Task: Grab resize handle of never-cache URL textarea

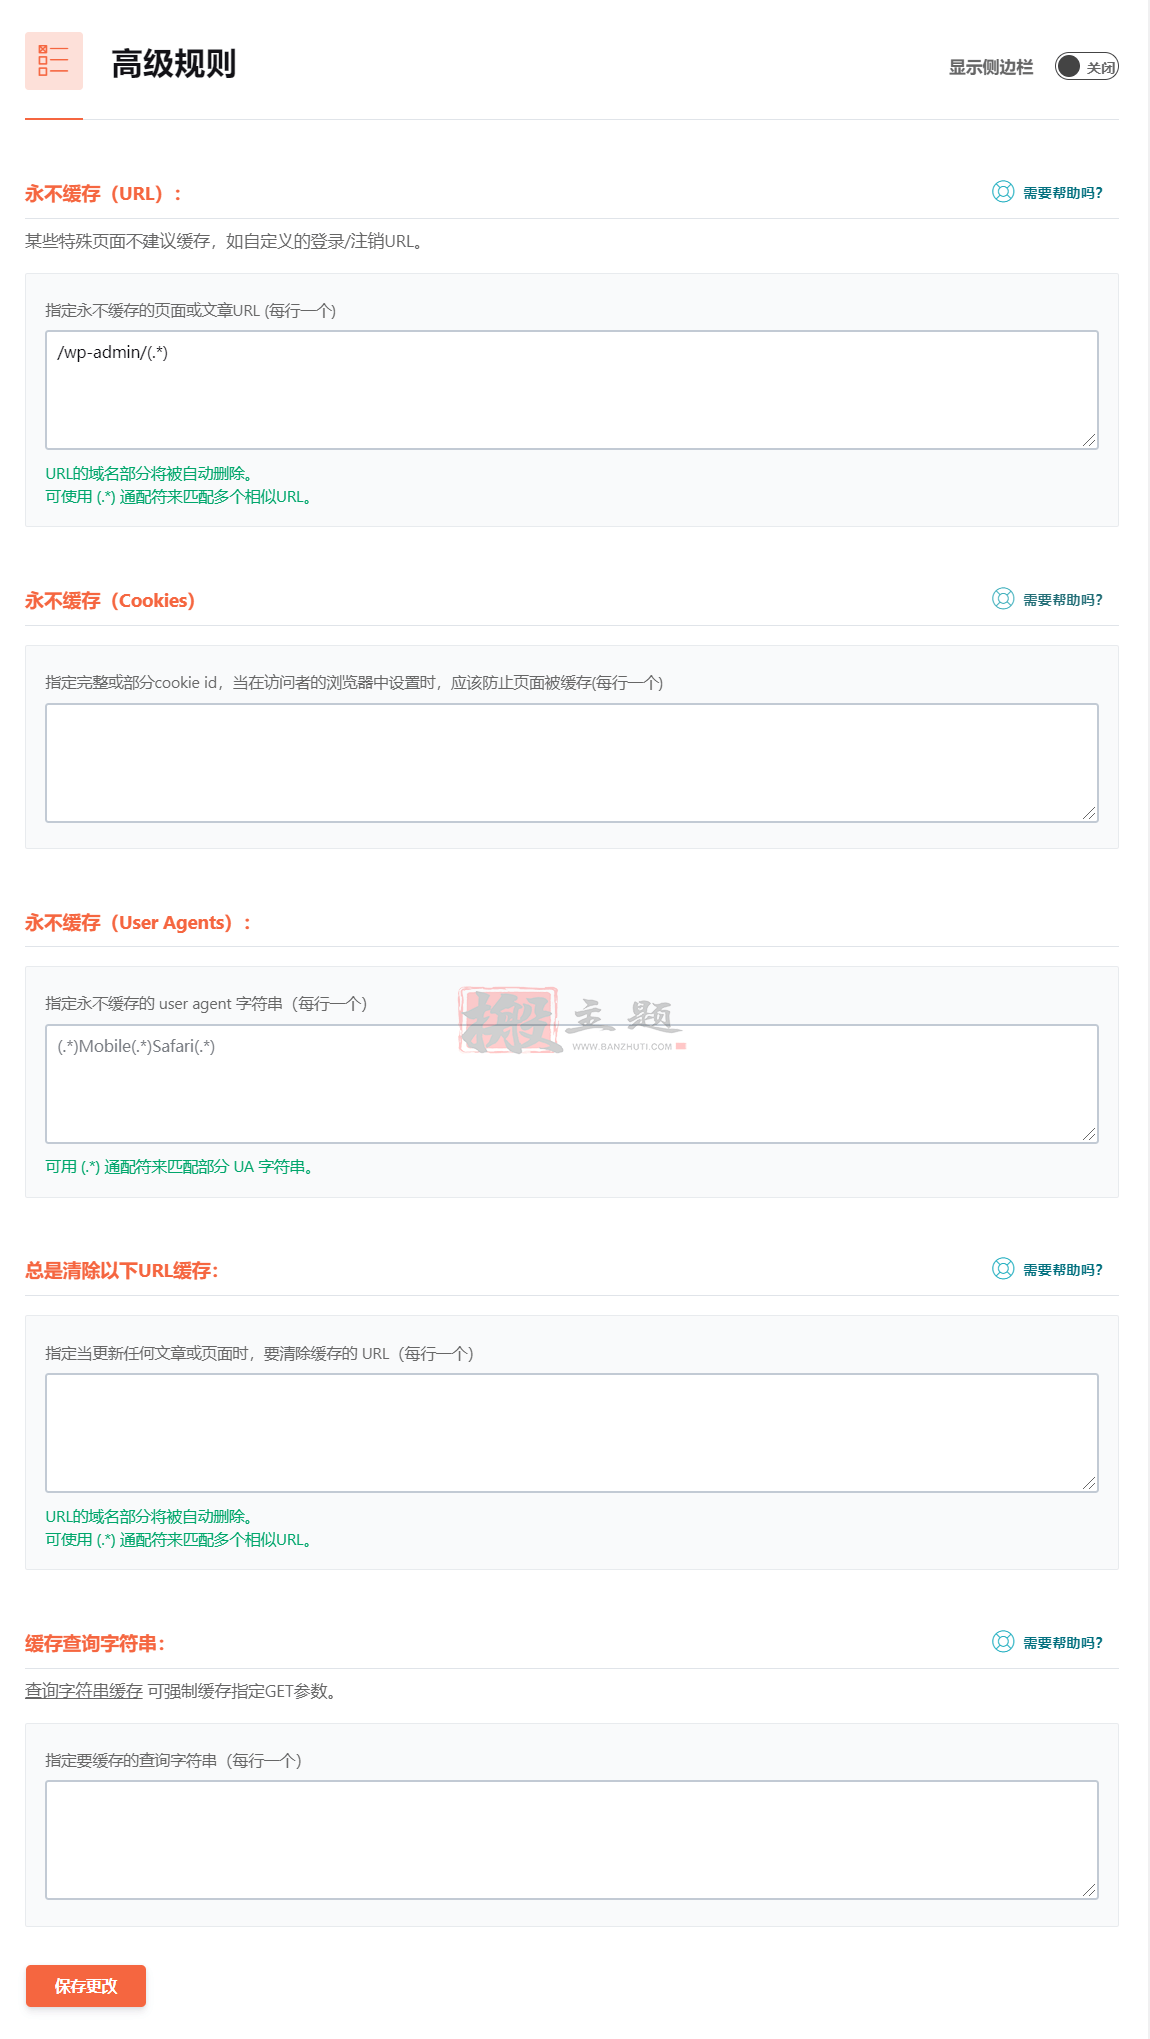Action: pyautogui.click(x=1089, y=440)
